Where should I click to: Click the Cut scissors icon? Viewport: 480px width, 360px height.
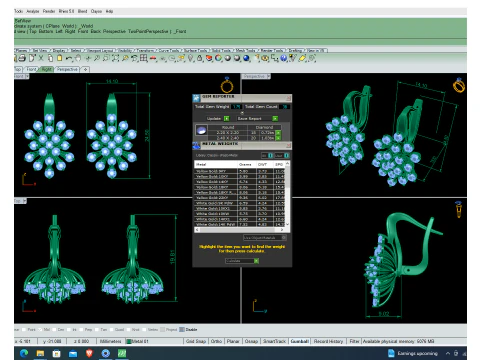coord(41,58)
